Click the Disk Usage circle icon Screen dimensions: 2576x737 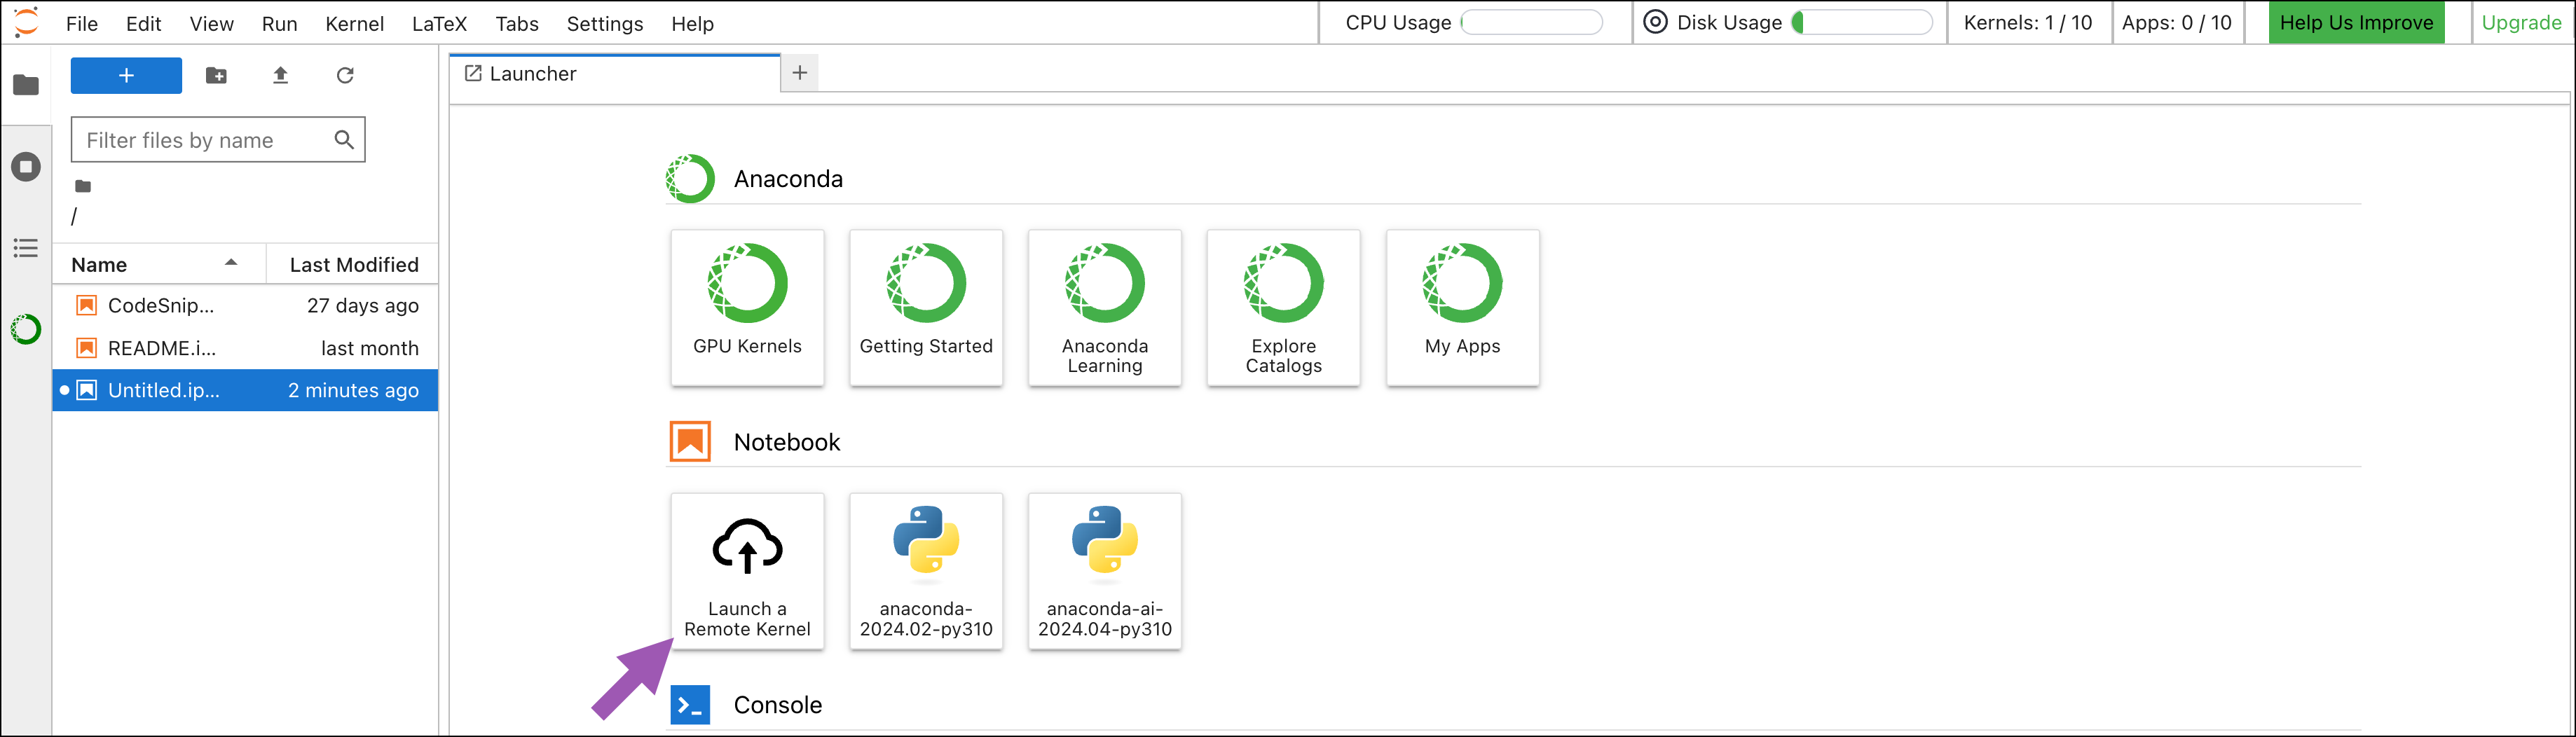coord(1656,22)
